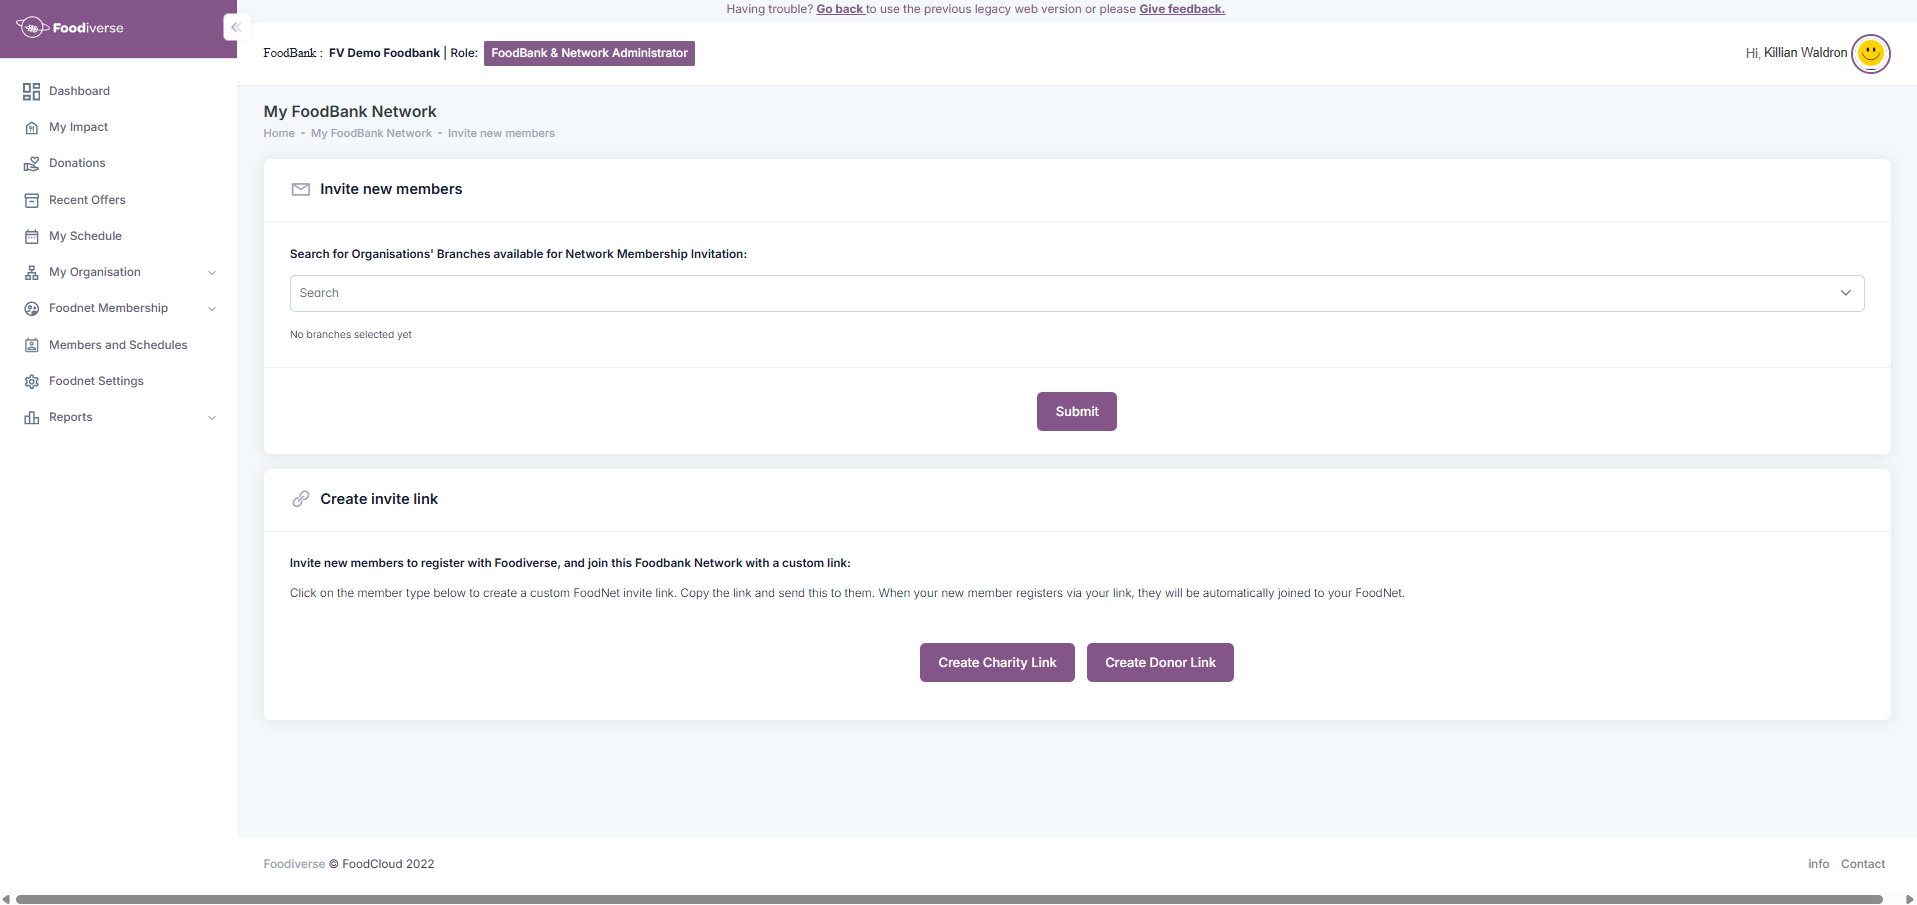Click the Create Donor Link button

pos(1160,662)
